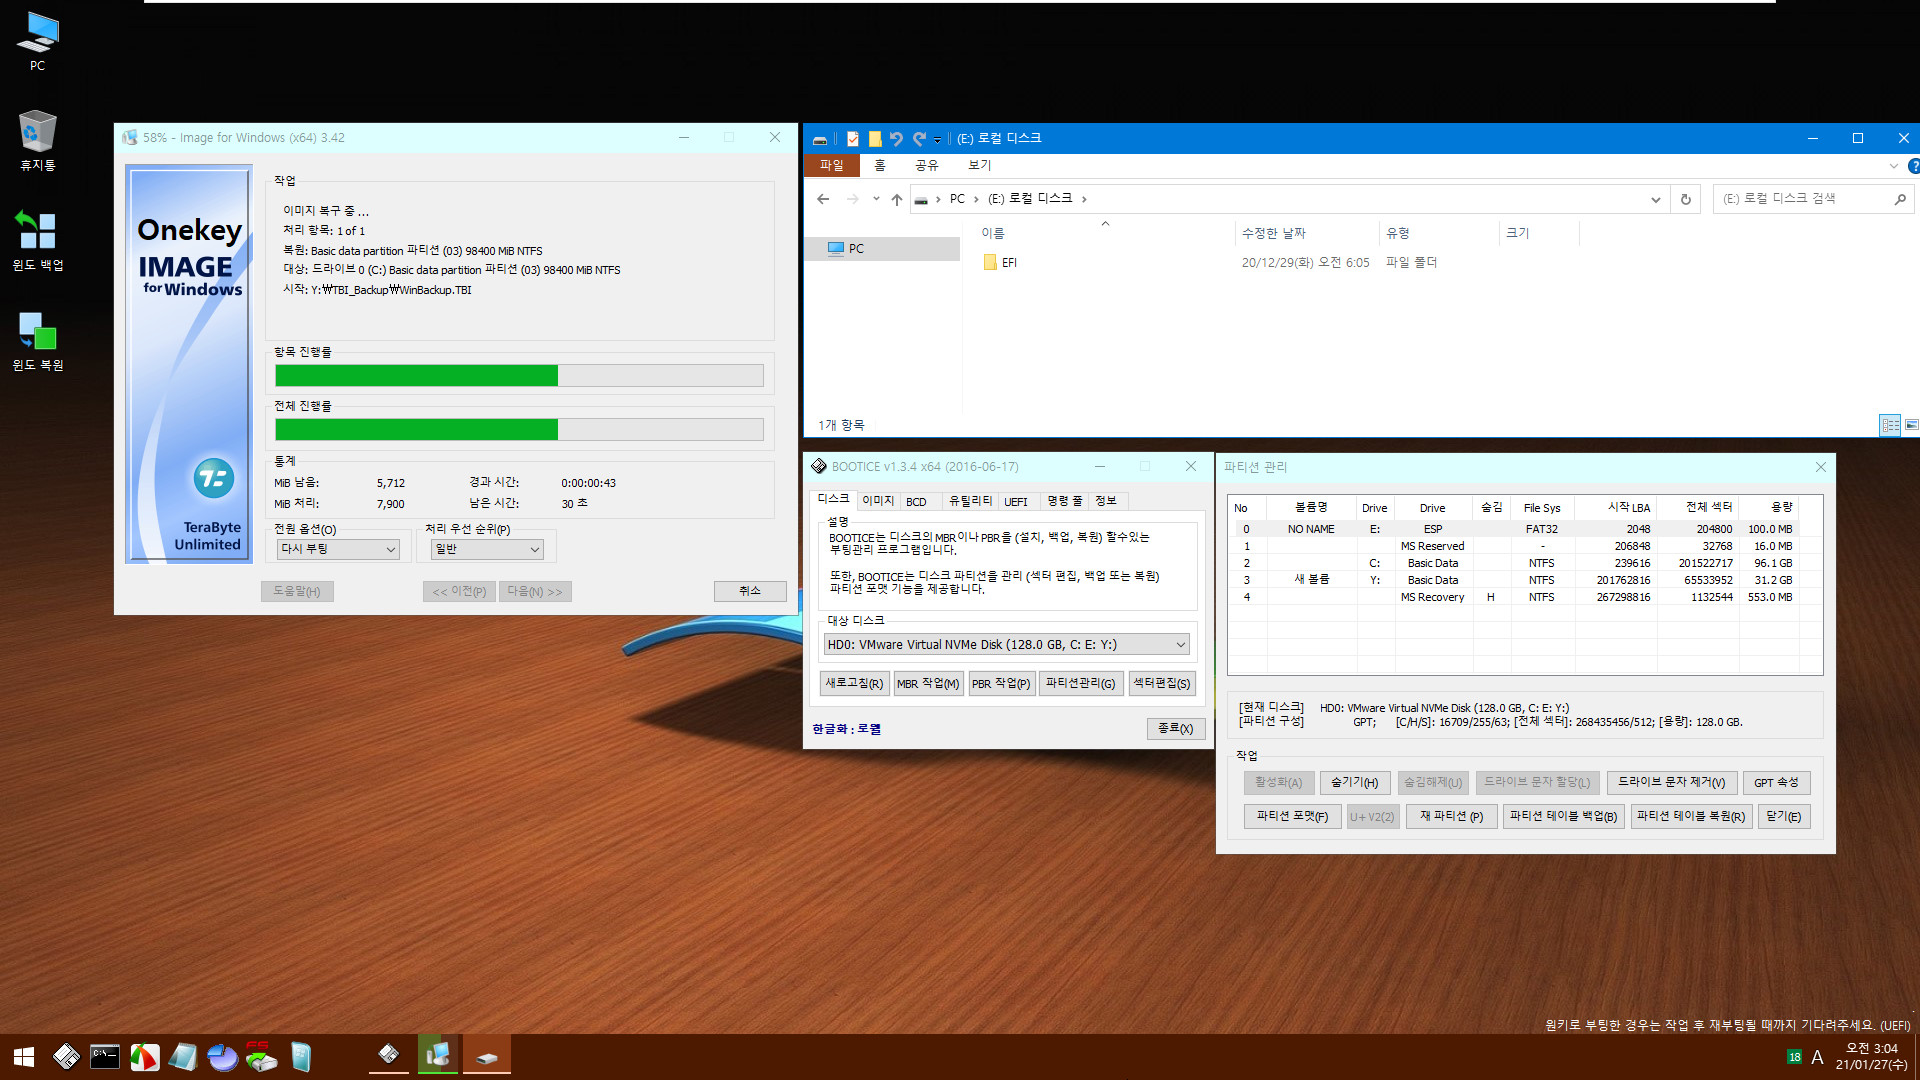Switch to running BOOTICE taskbar button
The height and width of the screenshot is (1080, 1920).
click(389, 1055)
